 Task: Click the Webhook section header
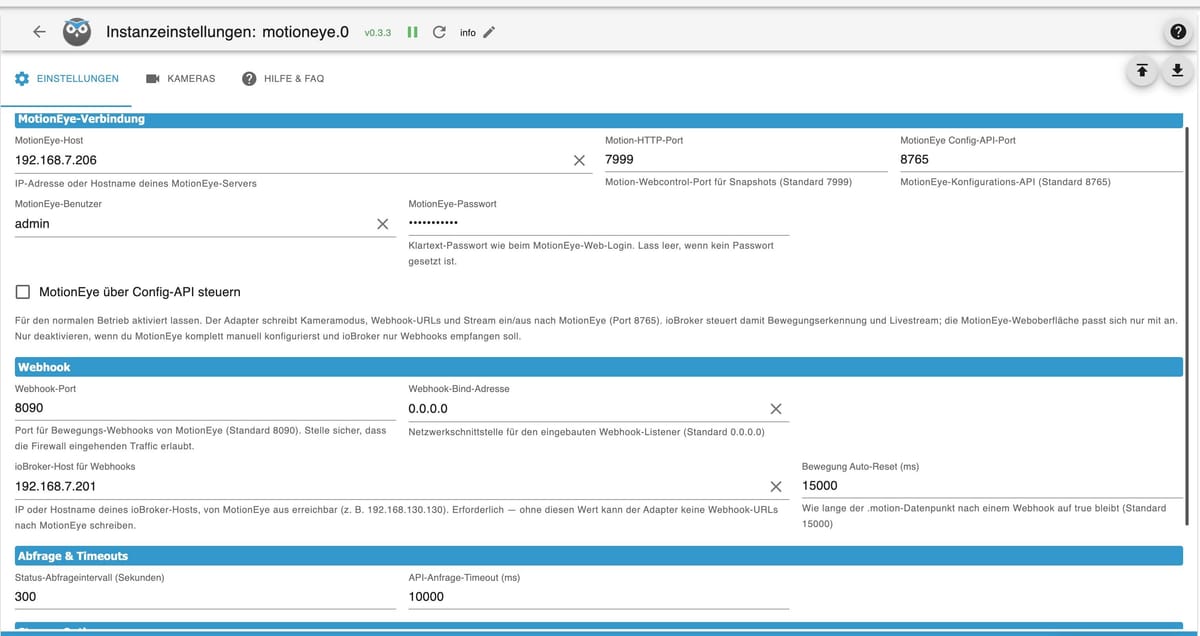599,368
